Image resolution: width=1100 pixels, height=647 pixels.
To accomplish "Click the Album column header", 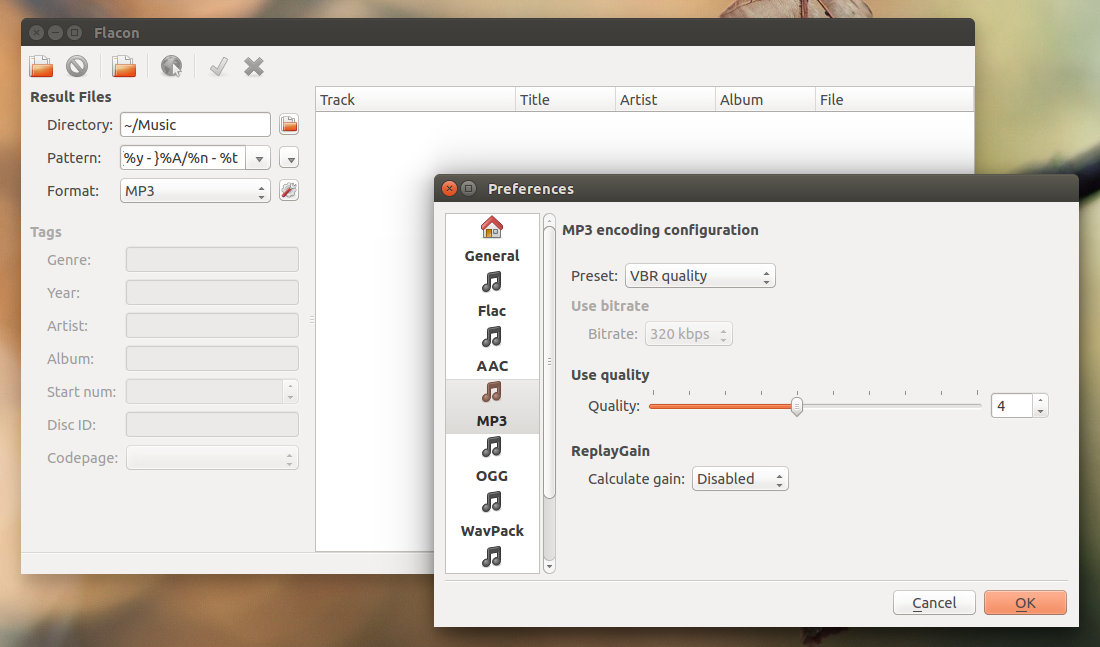I will click(x=765, y=100).
